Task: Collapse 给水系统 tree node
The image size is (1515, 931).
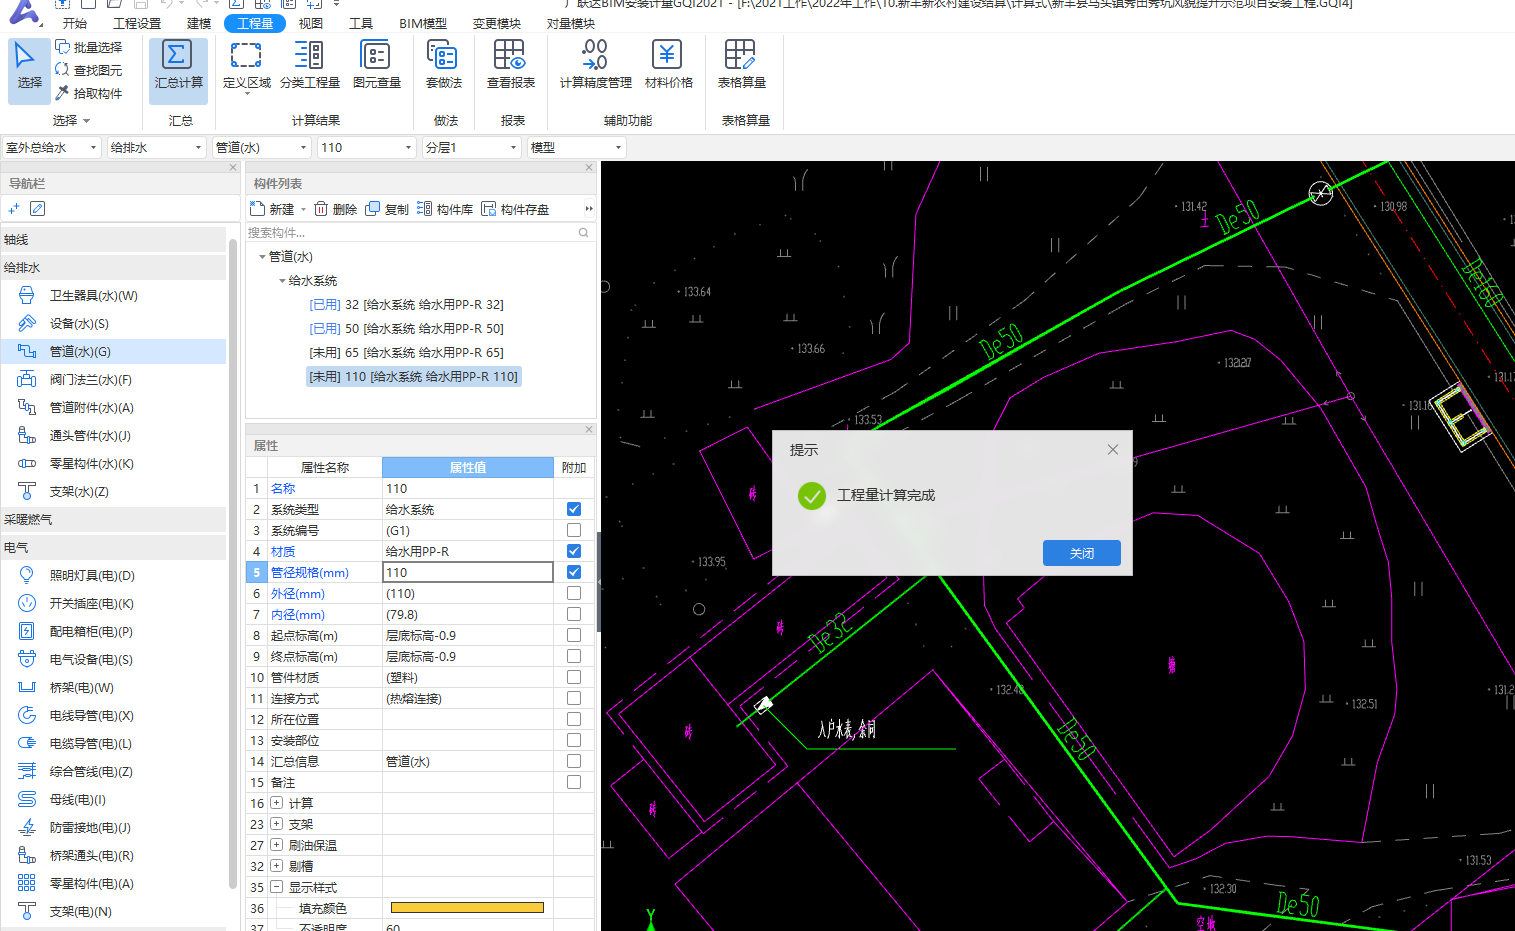Action: [x=282, y=281]
